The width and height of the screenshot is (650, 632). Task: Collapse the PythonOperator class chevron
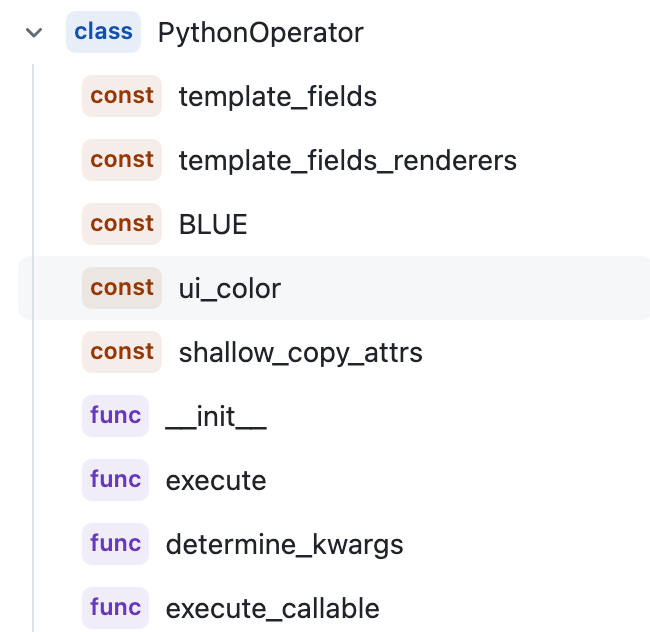[34, 32]
